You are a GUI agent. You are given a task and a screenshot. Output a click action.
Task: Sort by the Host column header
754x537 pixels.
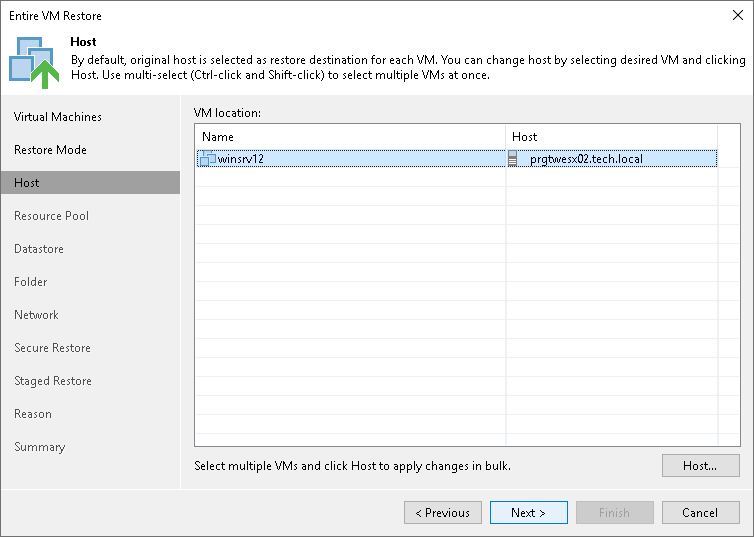click(x=612, y=137)
